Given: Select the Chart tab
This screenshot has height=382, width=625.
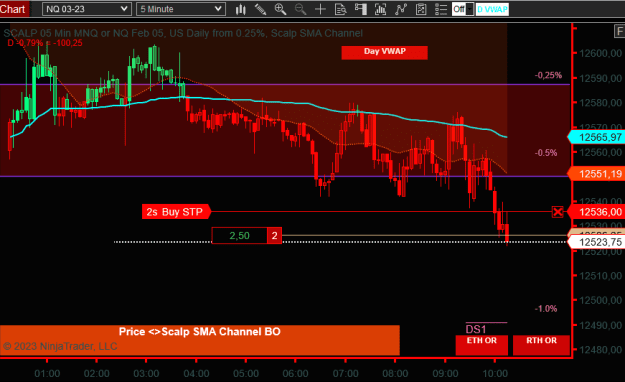Looking at the screenshot, I should click(x=14, y=9).
